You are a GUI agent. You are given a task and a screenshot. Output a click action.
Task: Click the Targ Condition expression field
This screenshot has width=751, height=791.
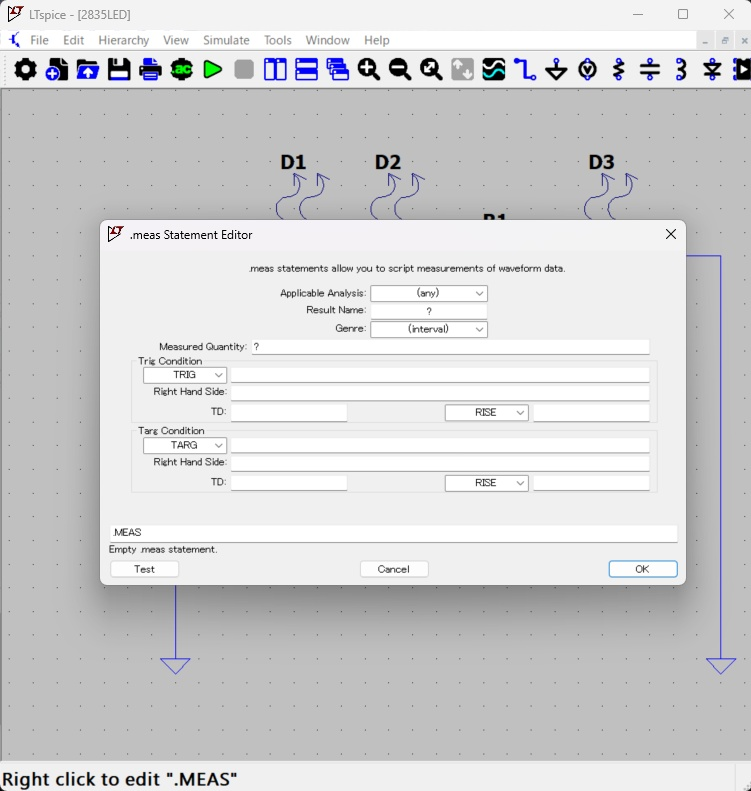[440, 445]
